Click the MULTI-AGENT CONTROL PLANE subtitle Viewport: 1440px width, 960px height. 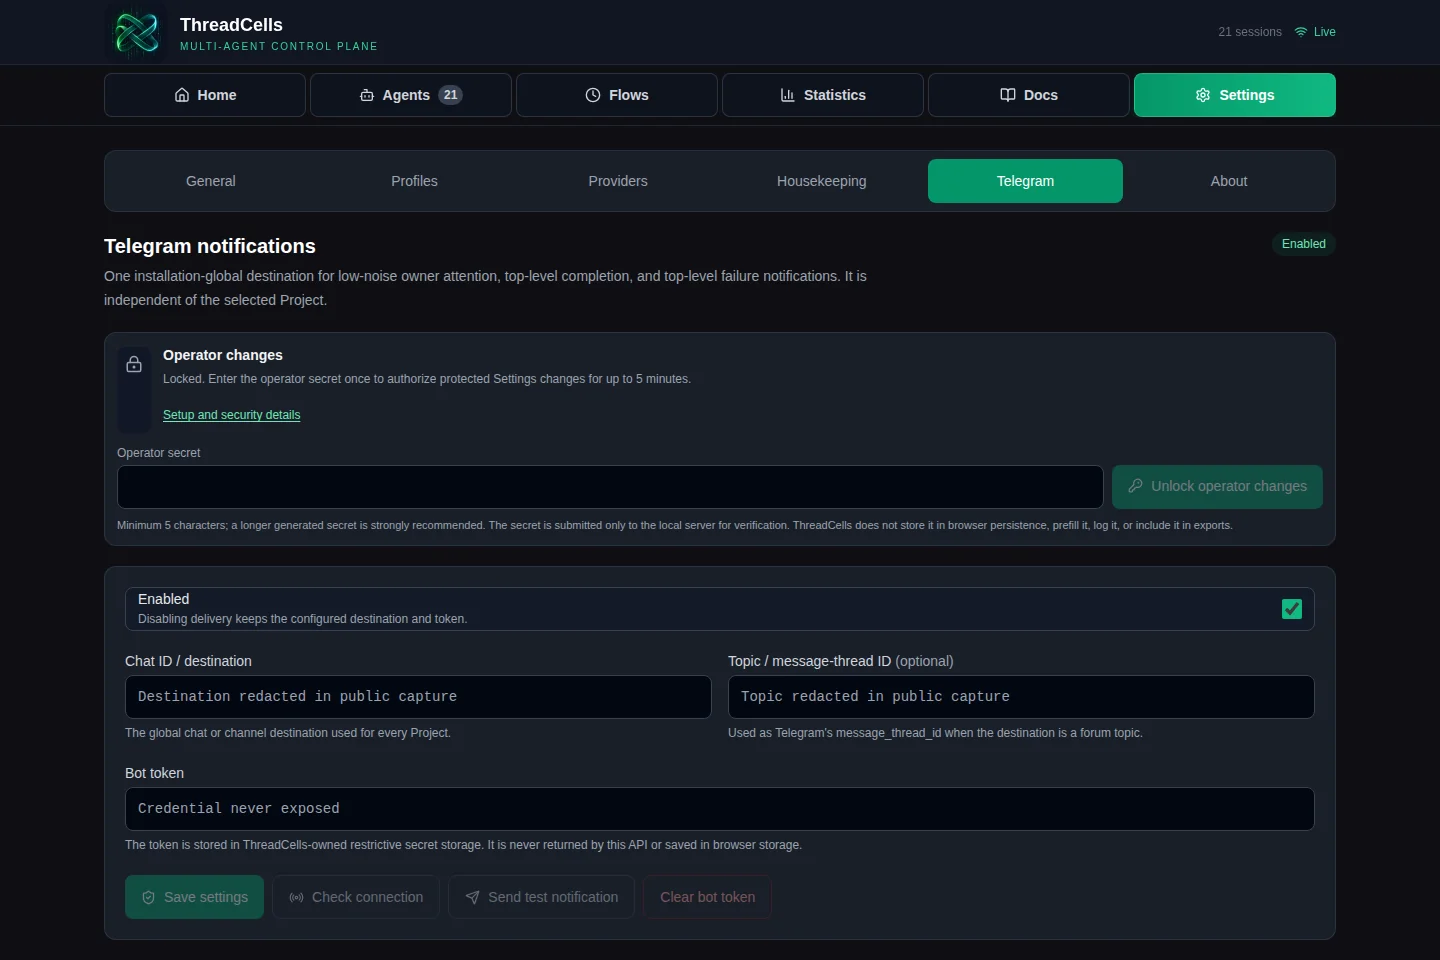point(279,46)
